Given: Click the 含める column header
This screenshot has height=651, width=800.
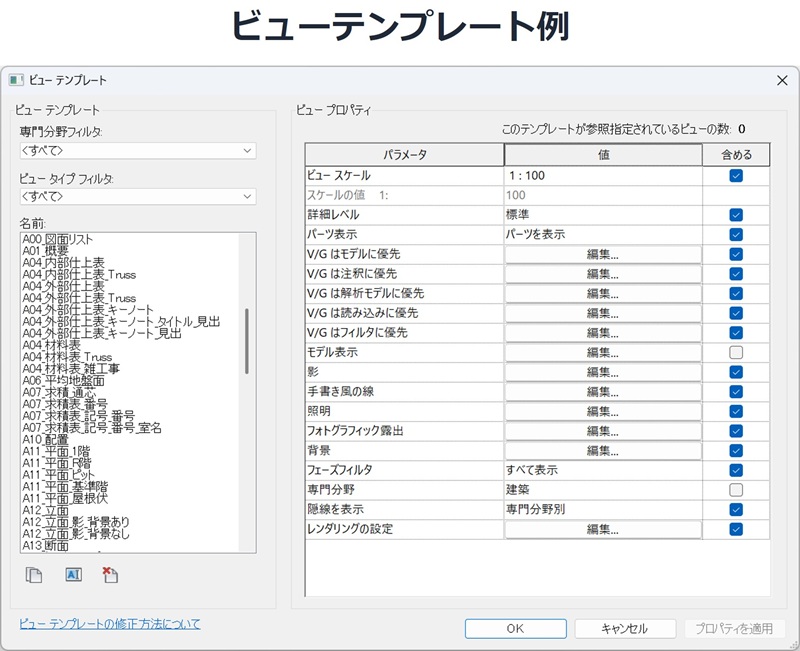Looking at the screenshot, I should coord(736,155).
